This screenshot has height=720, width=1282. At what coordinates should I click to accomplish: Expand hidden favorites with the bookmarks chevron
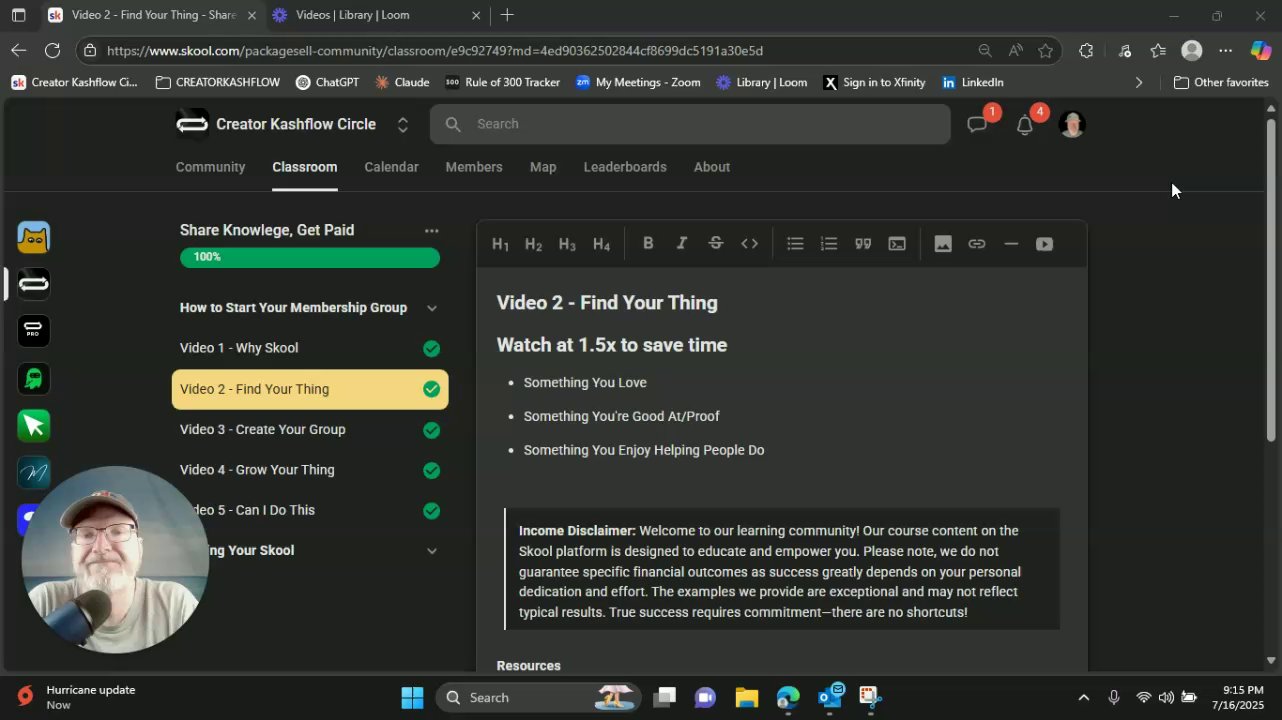pyautogui.click(x=1139, y=82)
